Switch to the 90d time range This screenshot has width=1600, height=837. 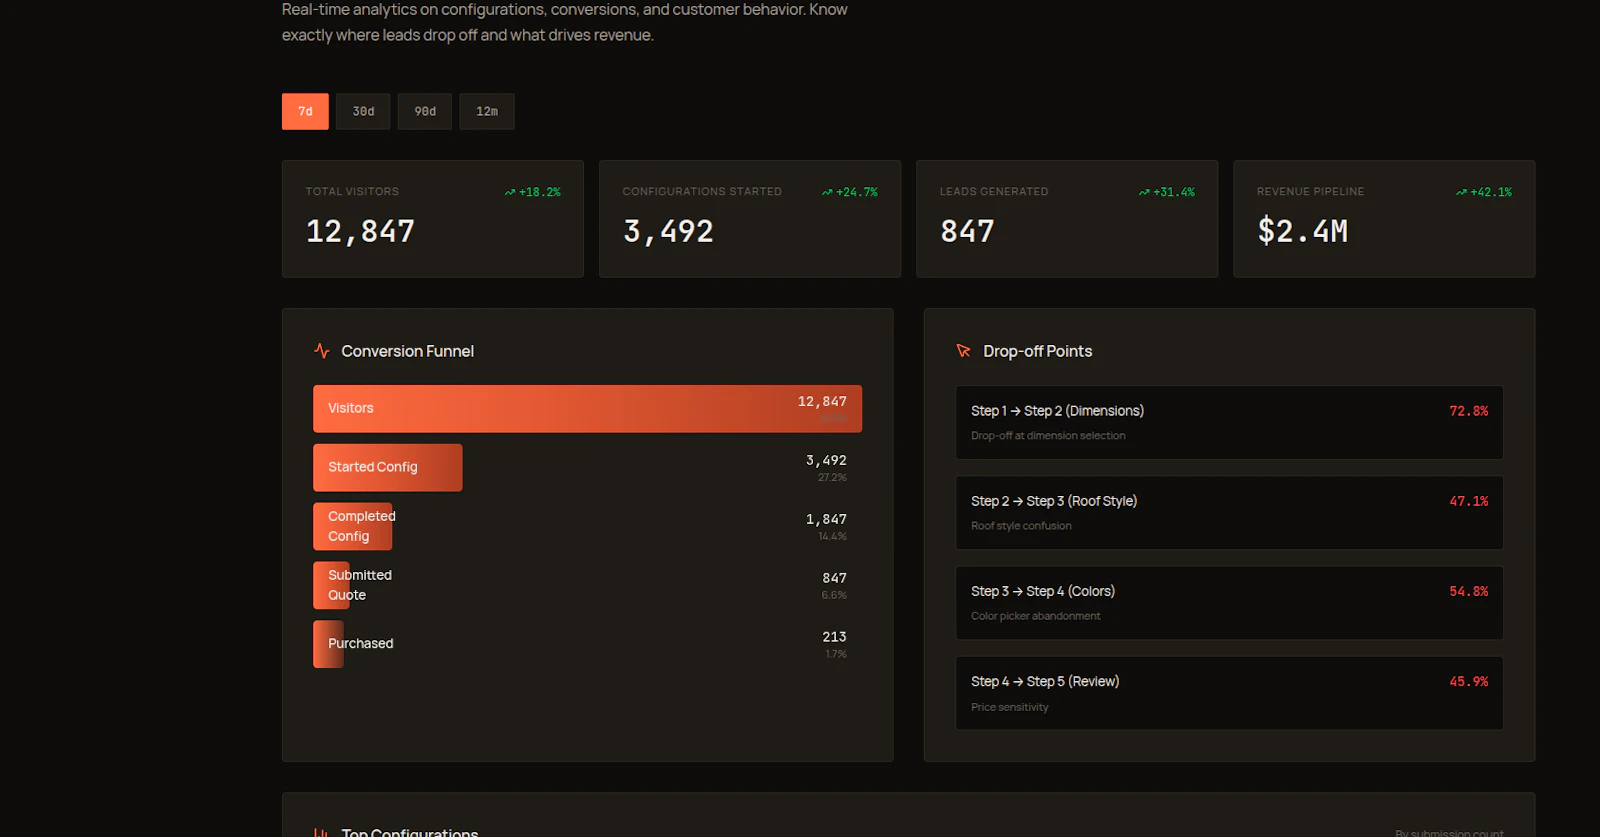point(425,111)
